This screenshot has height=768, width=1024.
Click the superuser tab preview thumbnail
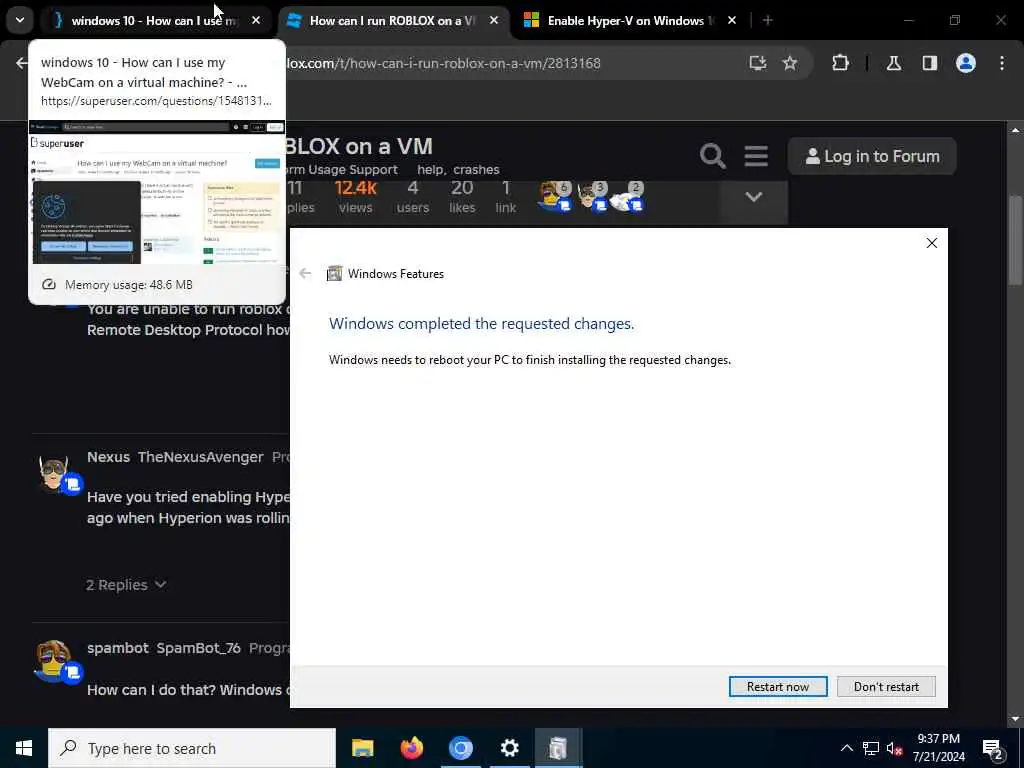157,192
